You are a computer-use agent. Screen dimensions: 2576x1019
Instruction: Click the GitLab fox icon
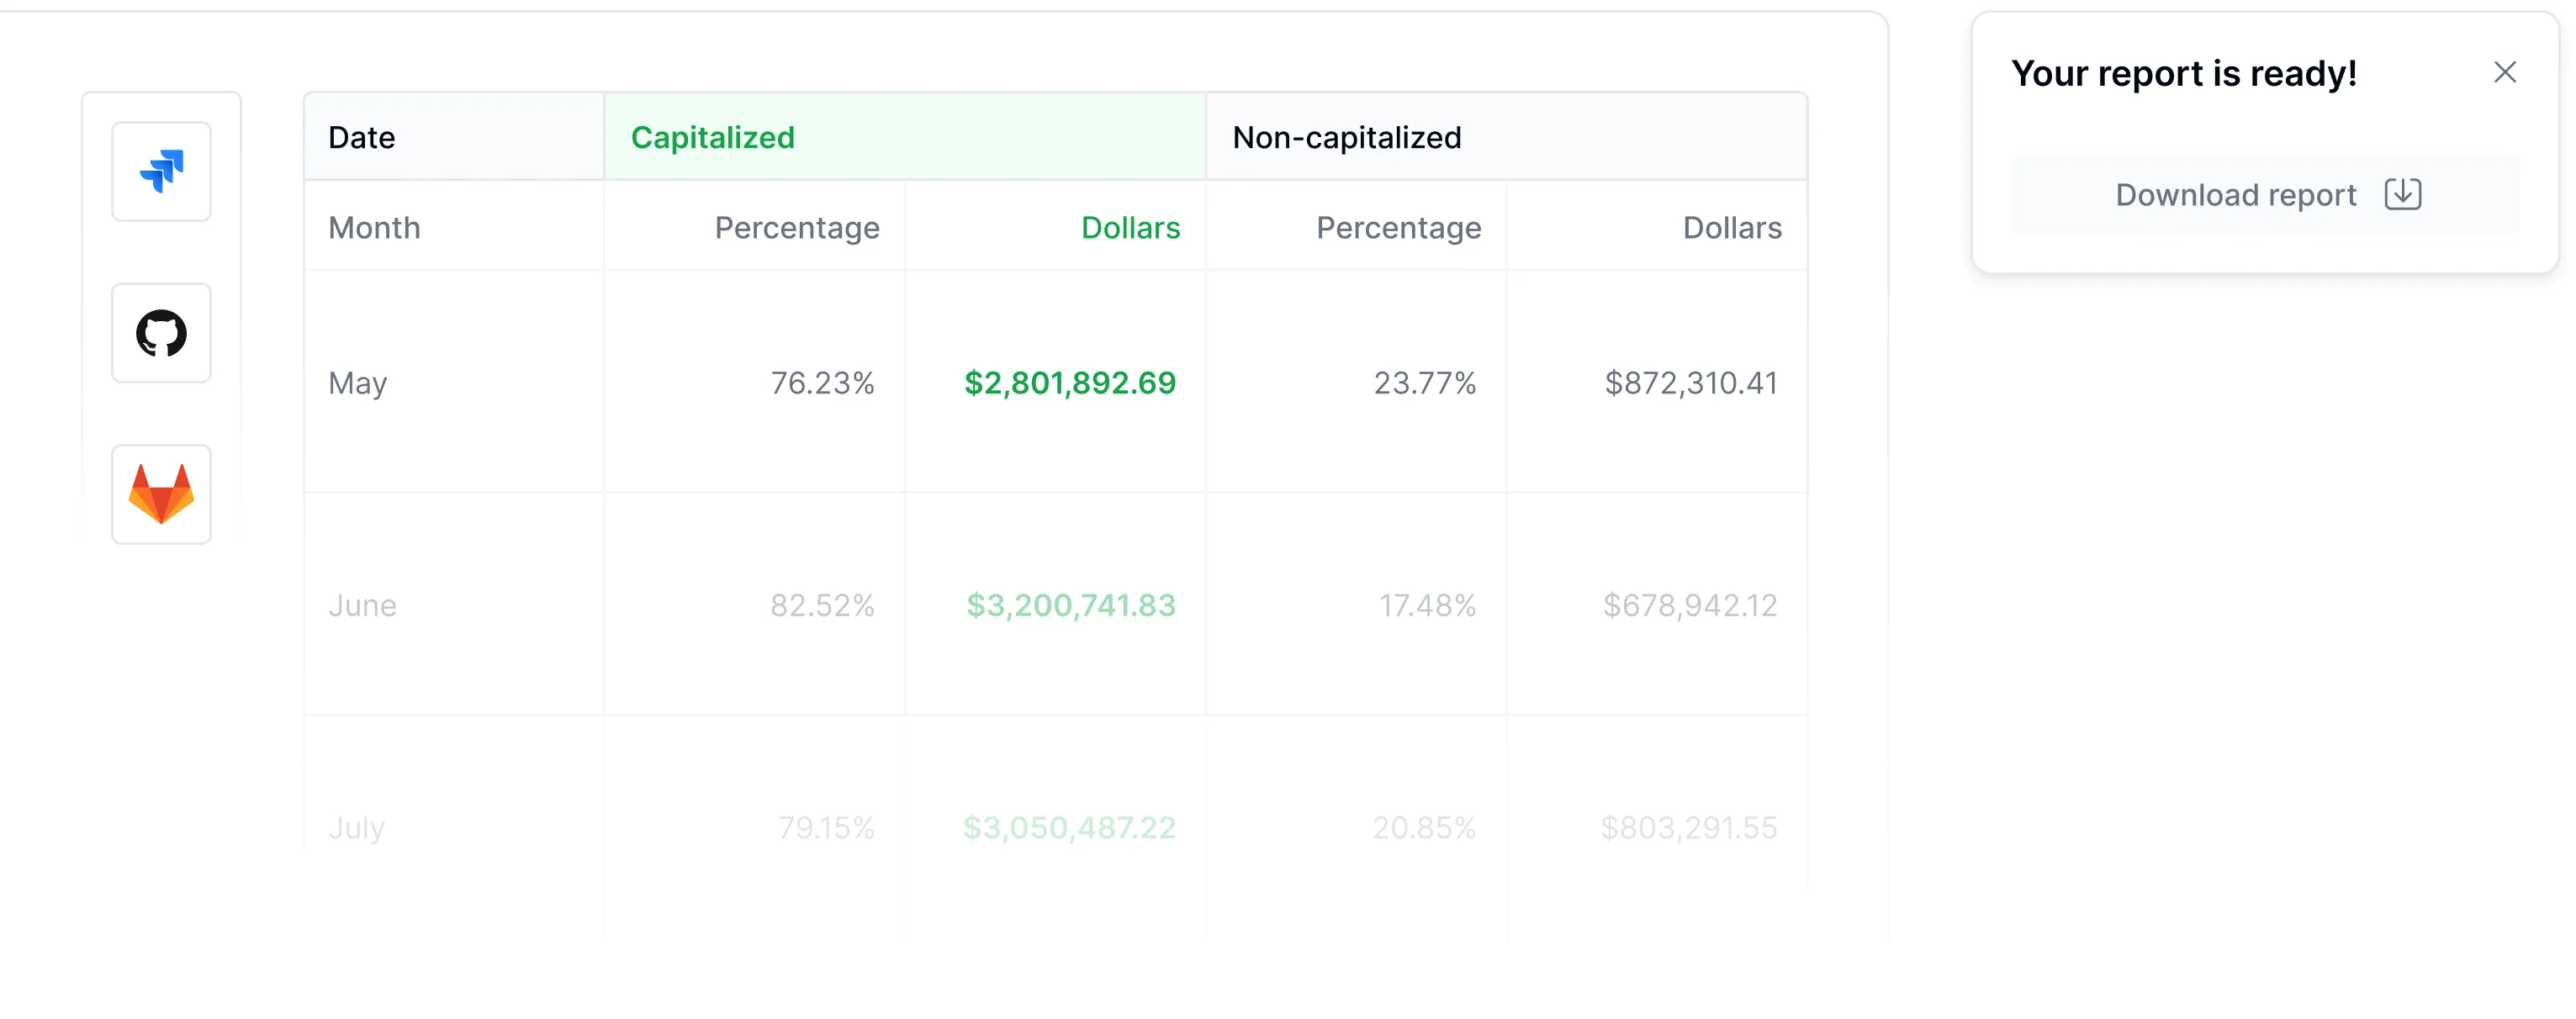pyautogui.click(x=161, y=494)
